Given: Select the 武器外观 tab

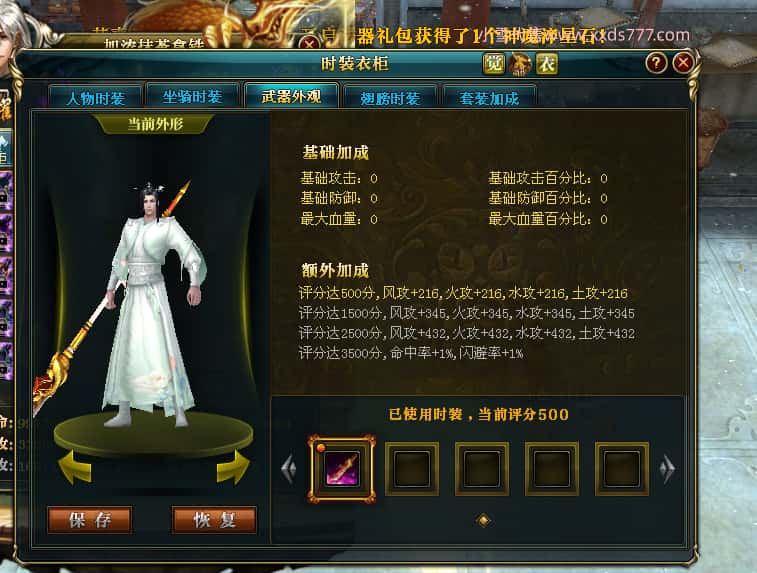Looking at the screenshot, I should tap(291, 96).
